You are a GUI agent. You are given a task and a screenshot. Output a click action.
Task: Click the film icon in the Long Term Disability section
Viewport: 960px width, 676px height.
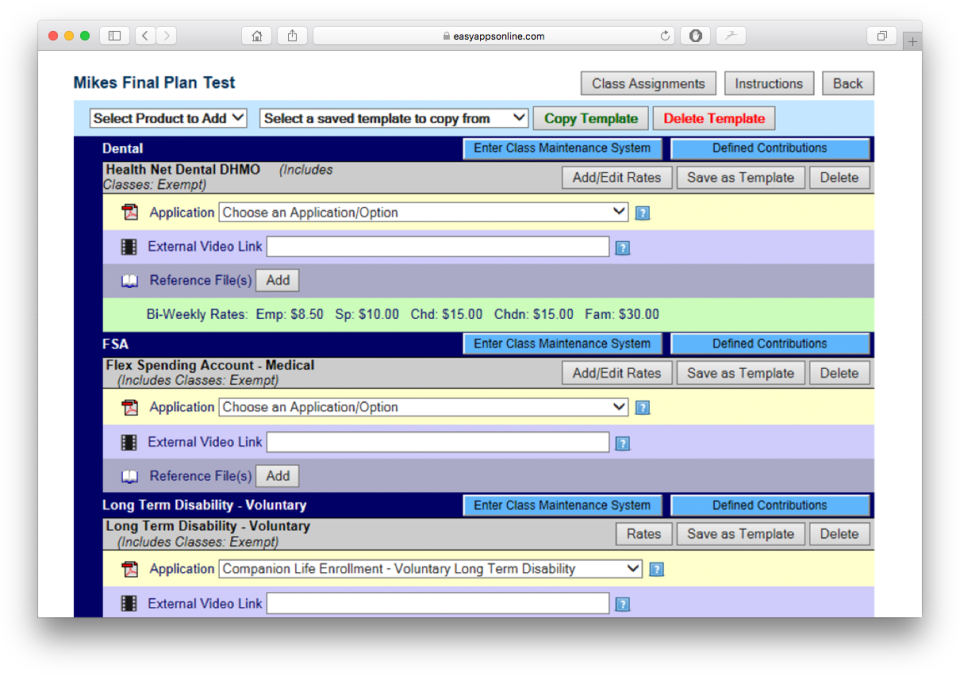pyautogui.click(x=129, y=603)
